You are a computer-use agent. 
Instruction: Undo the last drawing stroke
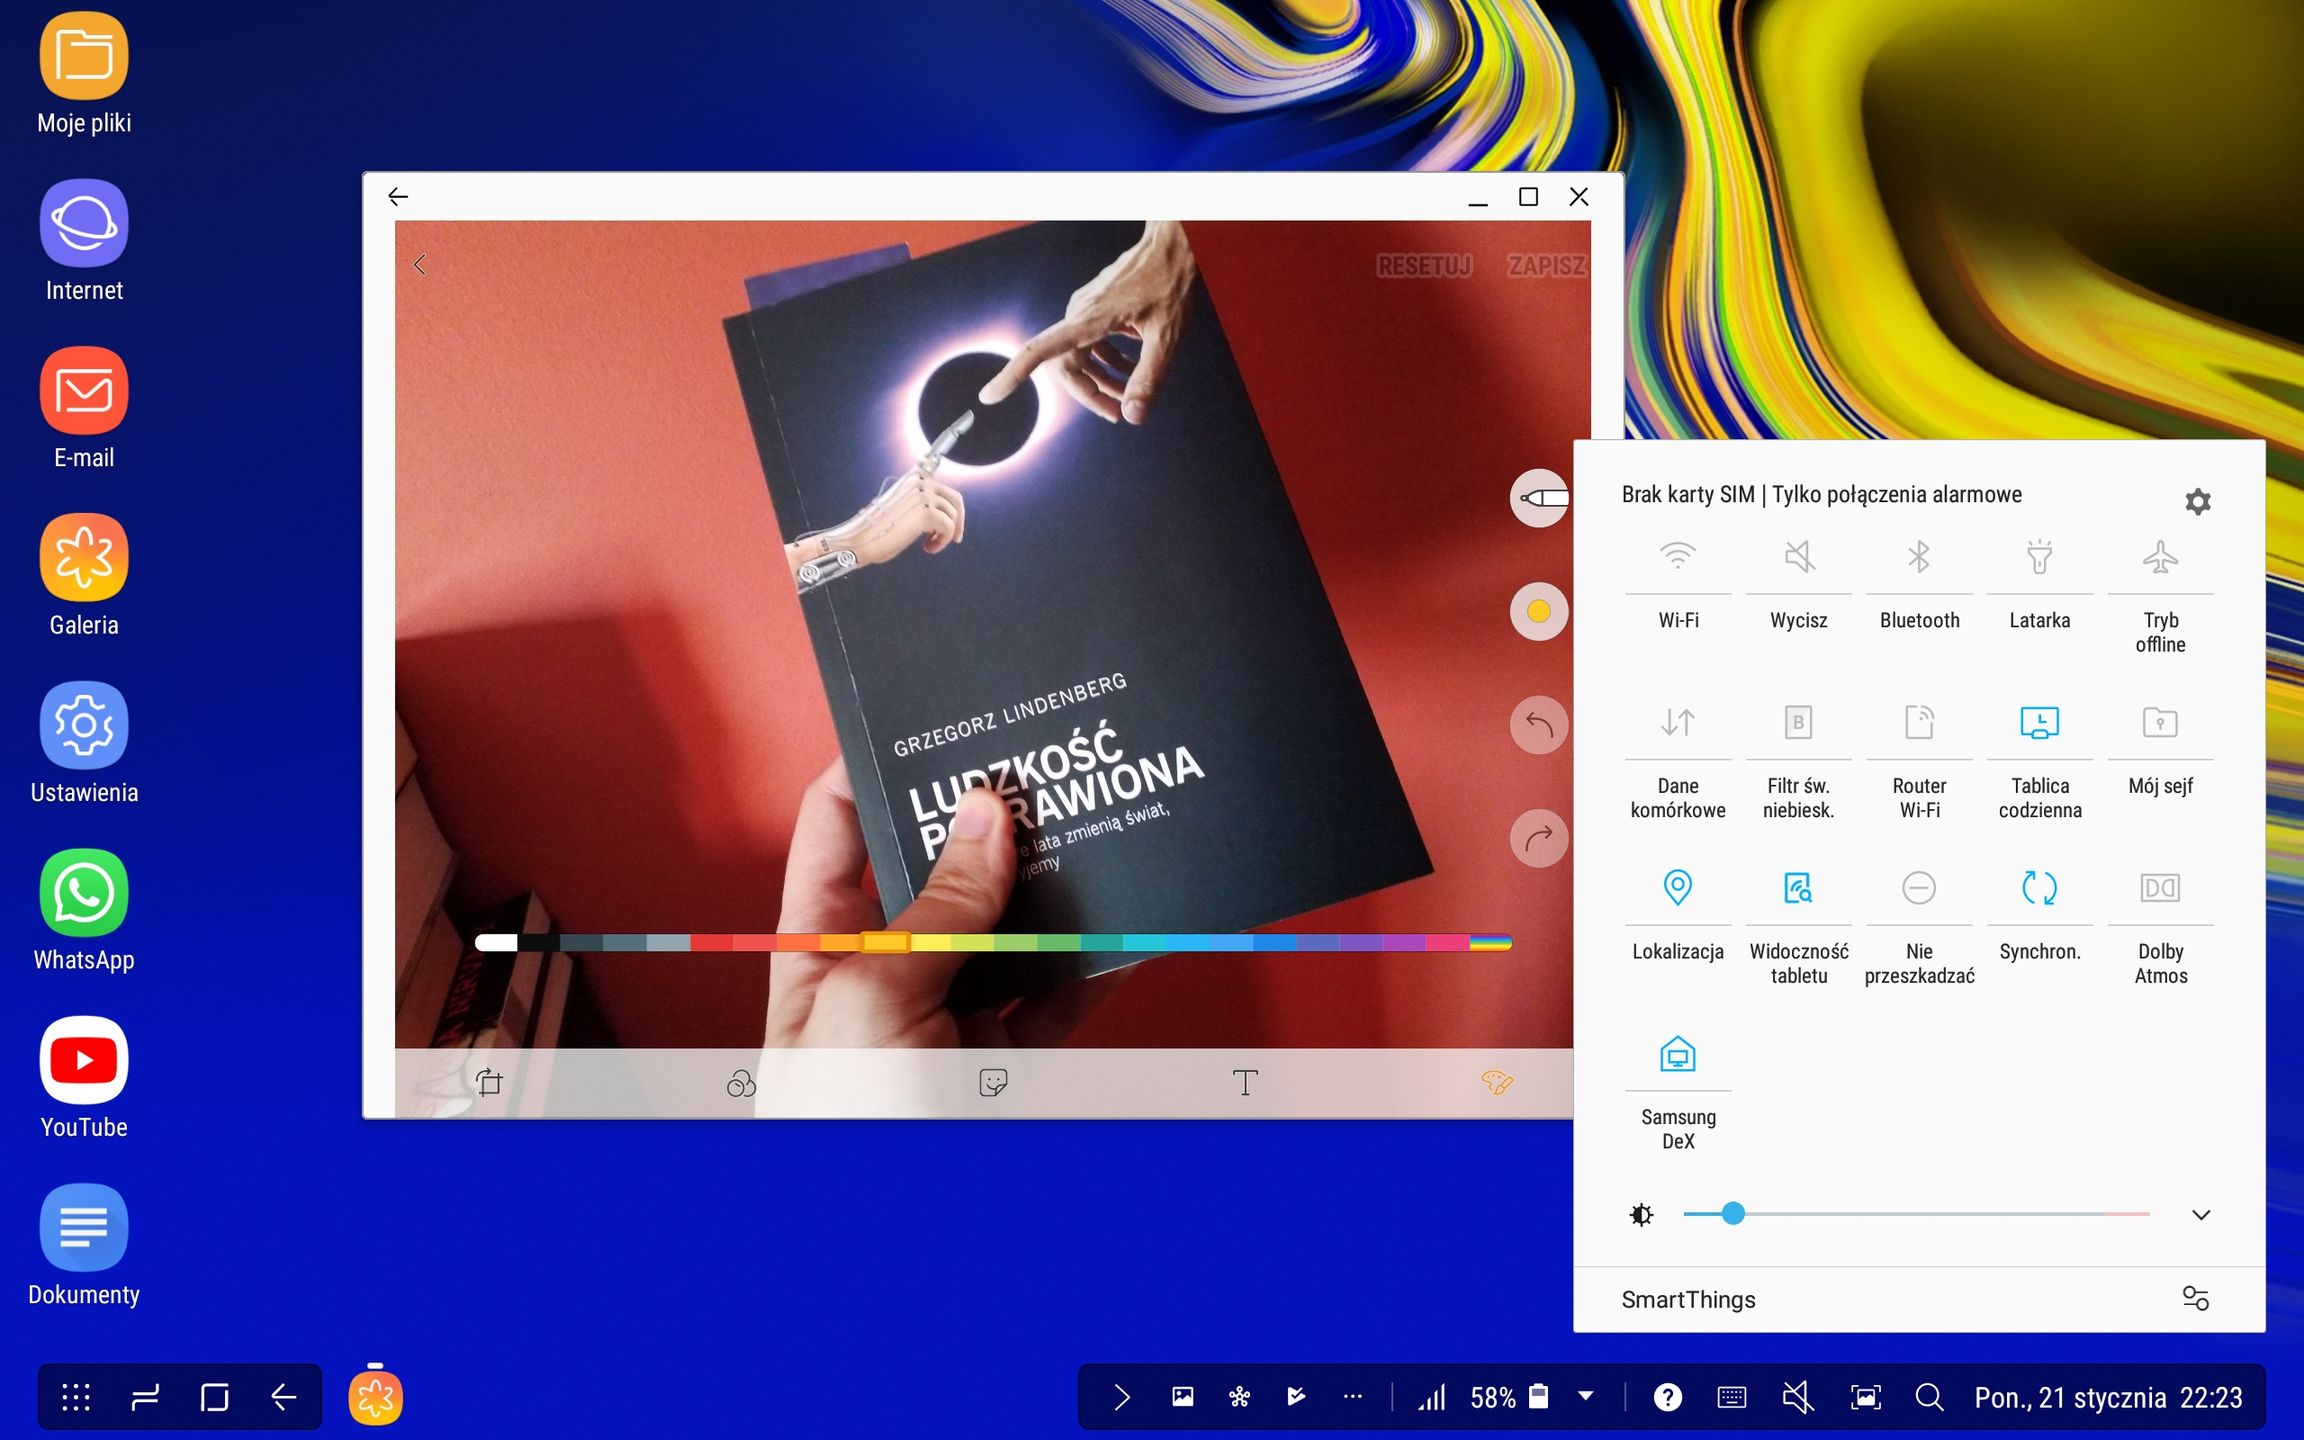tap(1539, 724)
